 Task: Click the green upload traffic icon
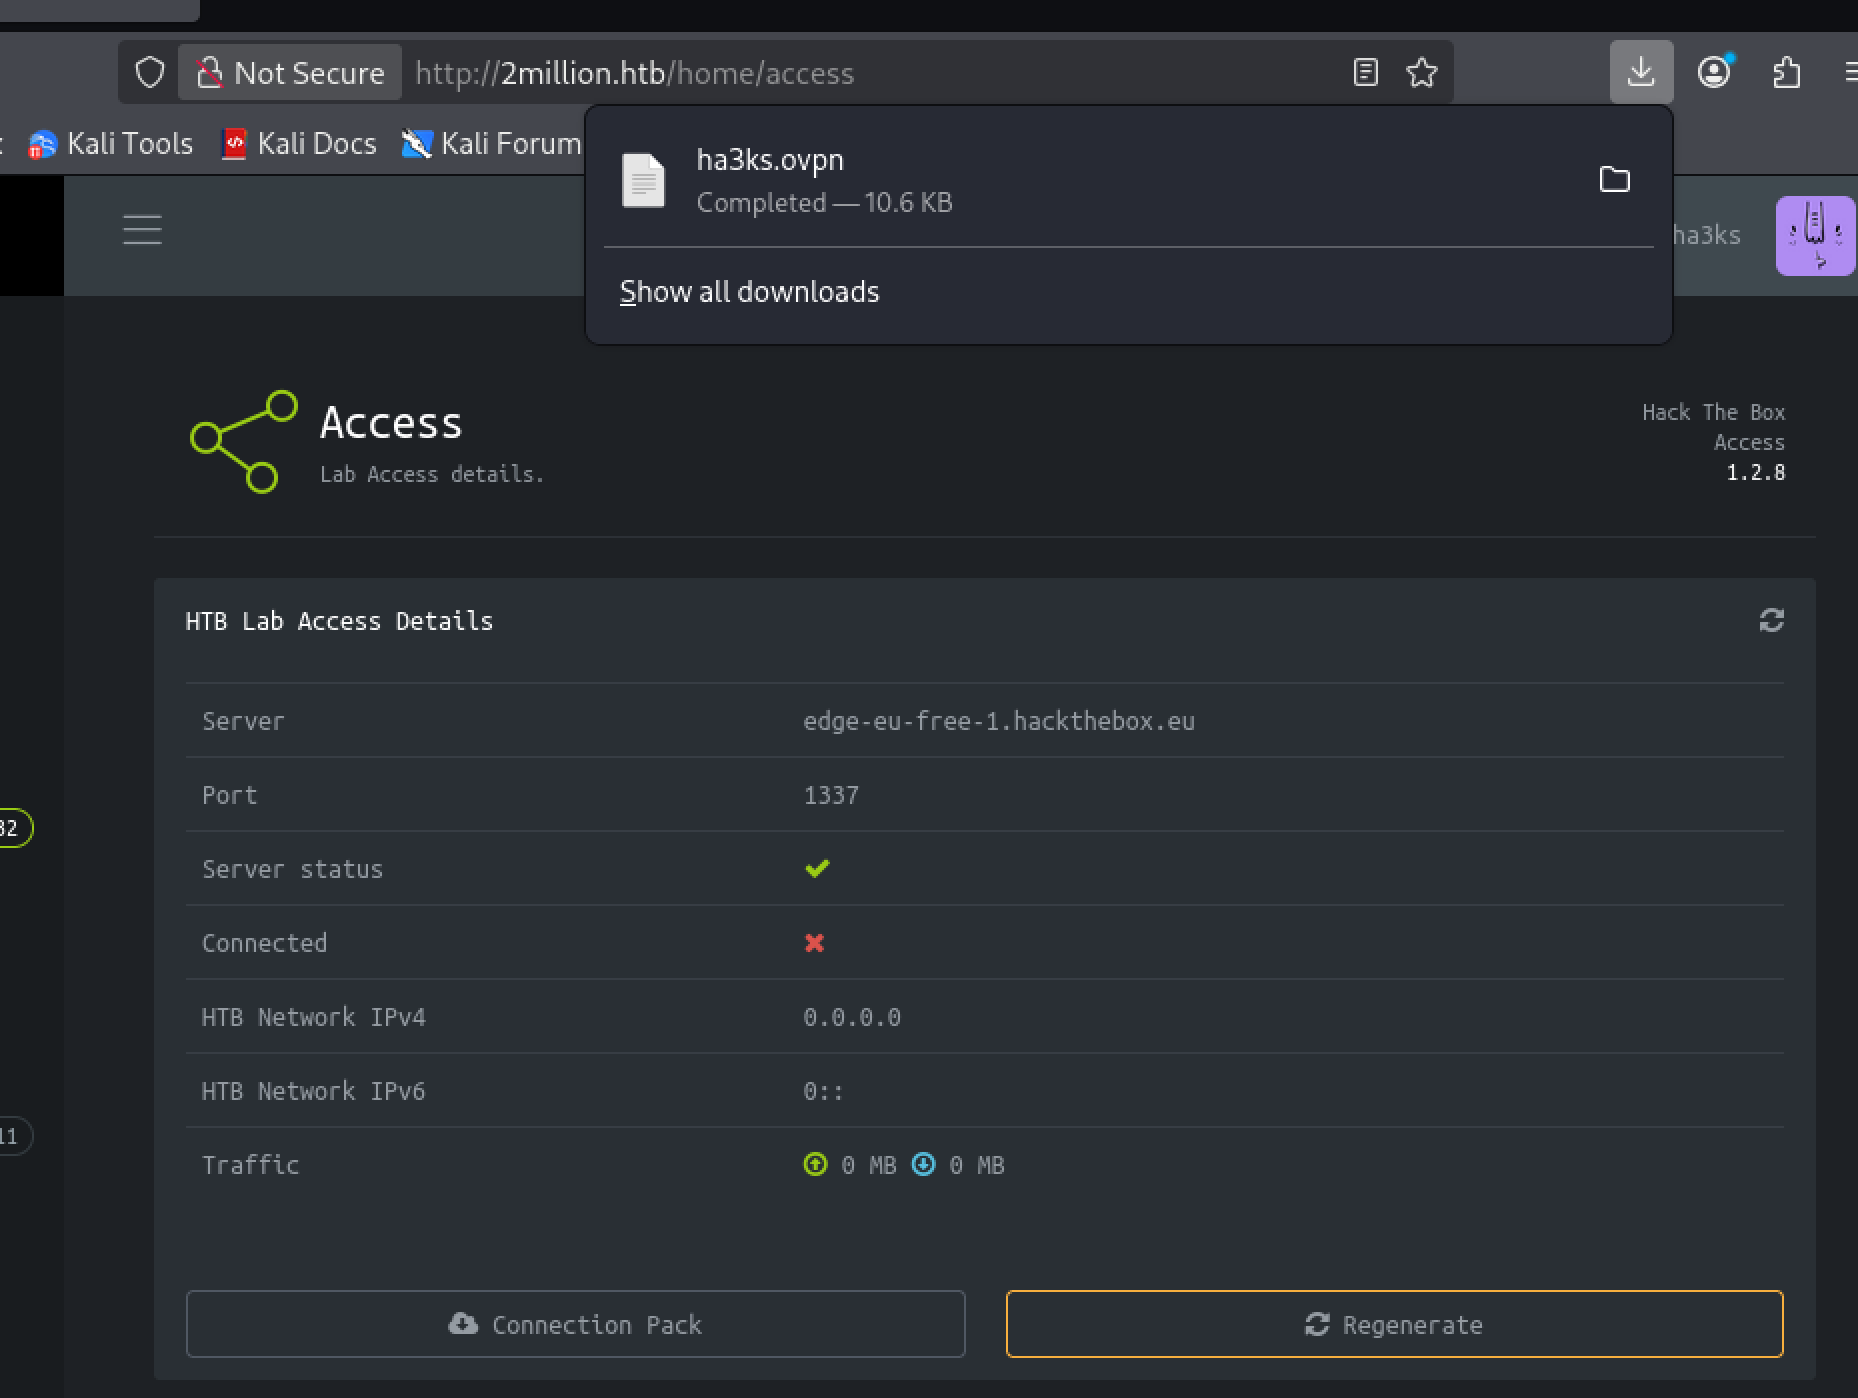point(815,1164)
